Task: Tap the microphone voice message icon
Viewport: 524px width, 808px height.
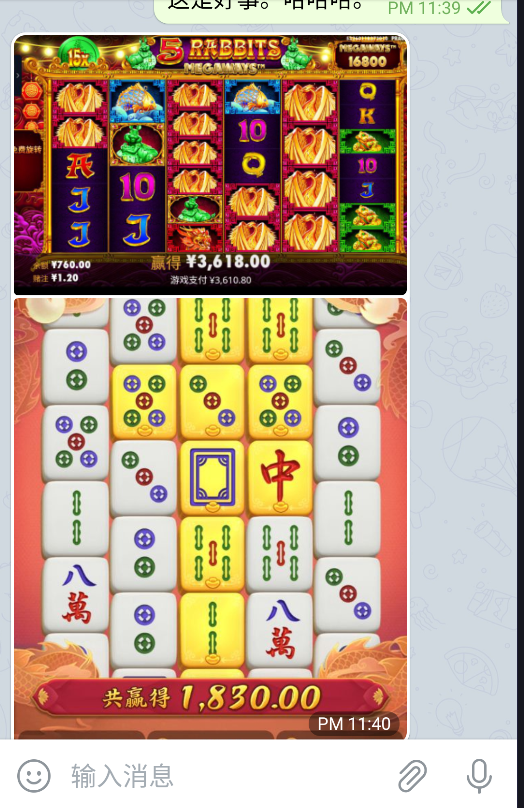Action: pyautogui.click(x=479, y=776)
